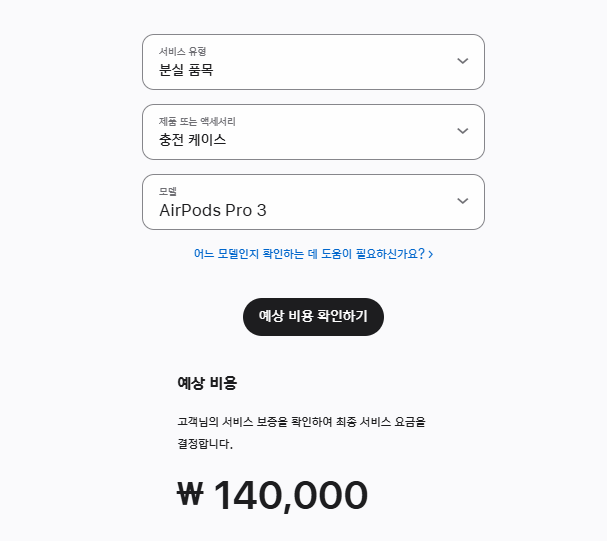Click the chevron in the 분실 품목 field
Image resolution: width=607 pixels, height=541 pixels.
462,61
